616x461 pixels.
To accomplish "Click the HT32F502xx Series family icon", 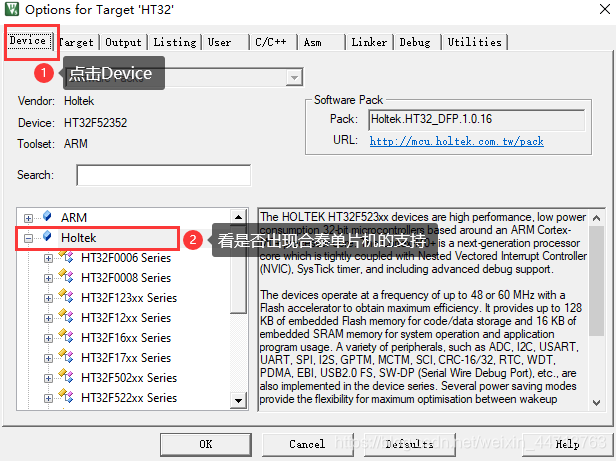I will (66, 377).
